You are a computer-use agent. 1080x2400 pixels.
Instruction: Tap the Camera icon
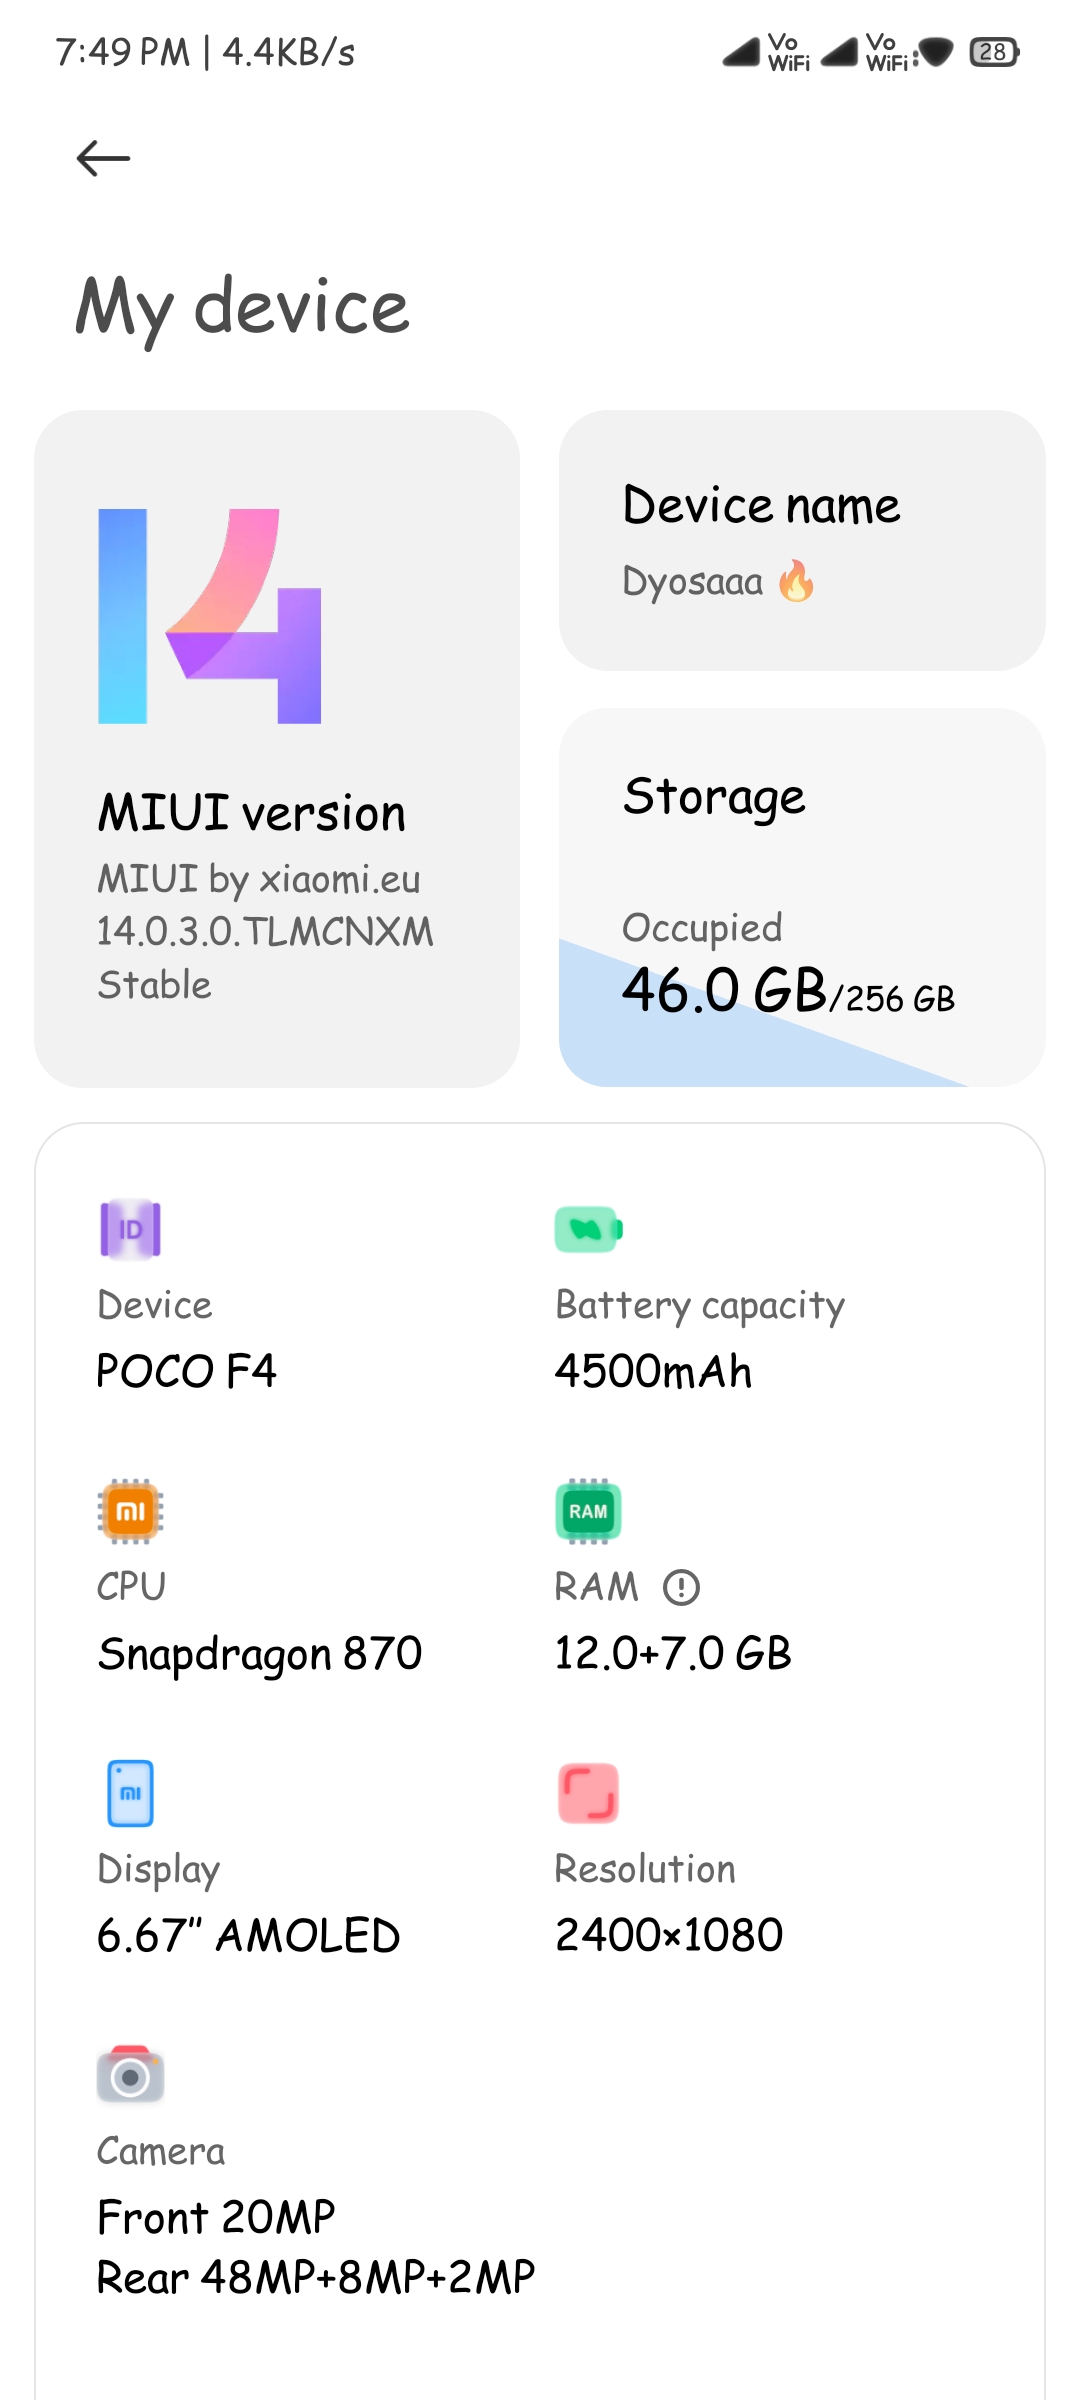tap(131, 2074)
